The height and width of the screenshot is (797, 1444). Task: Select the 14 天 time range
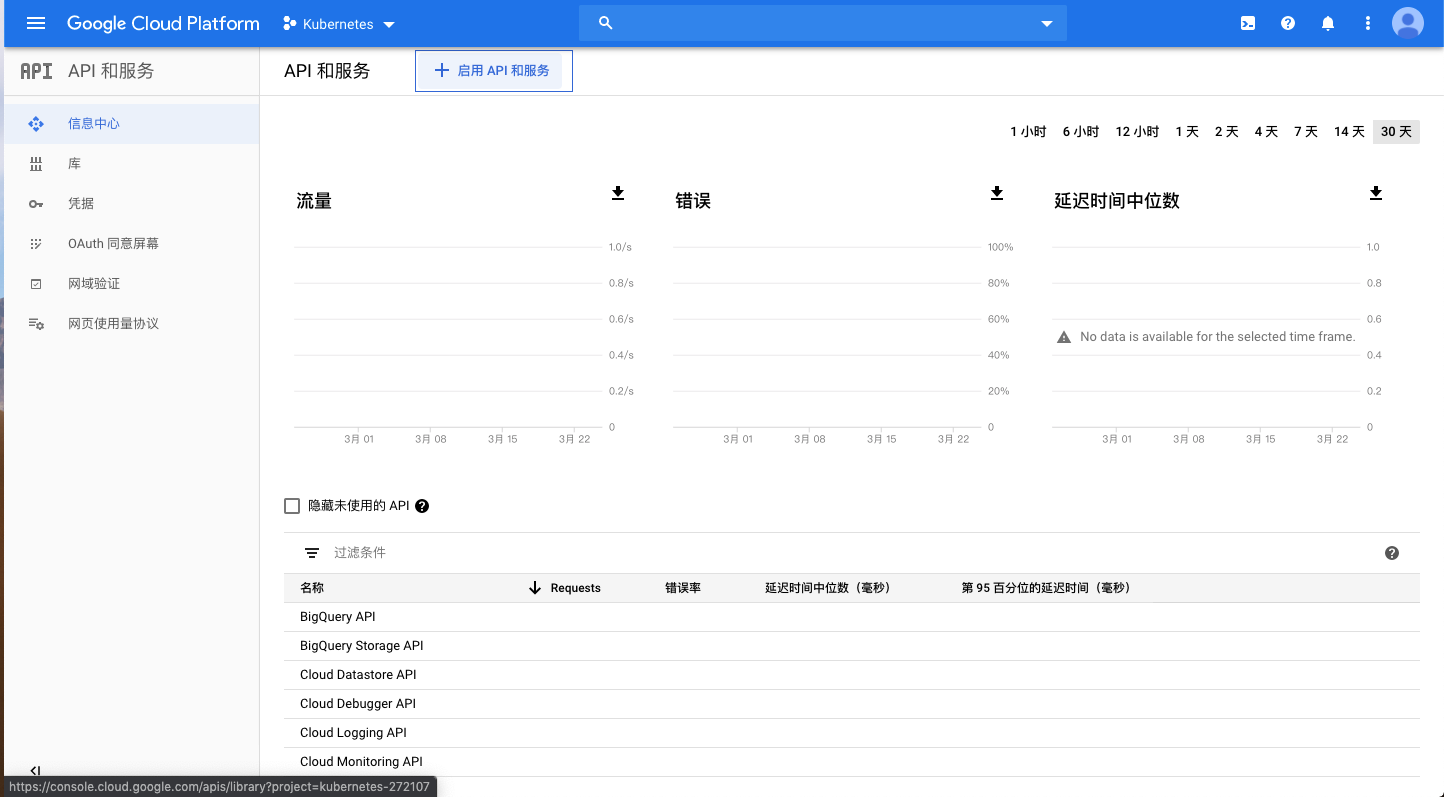[1349, 132]
